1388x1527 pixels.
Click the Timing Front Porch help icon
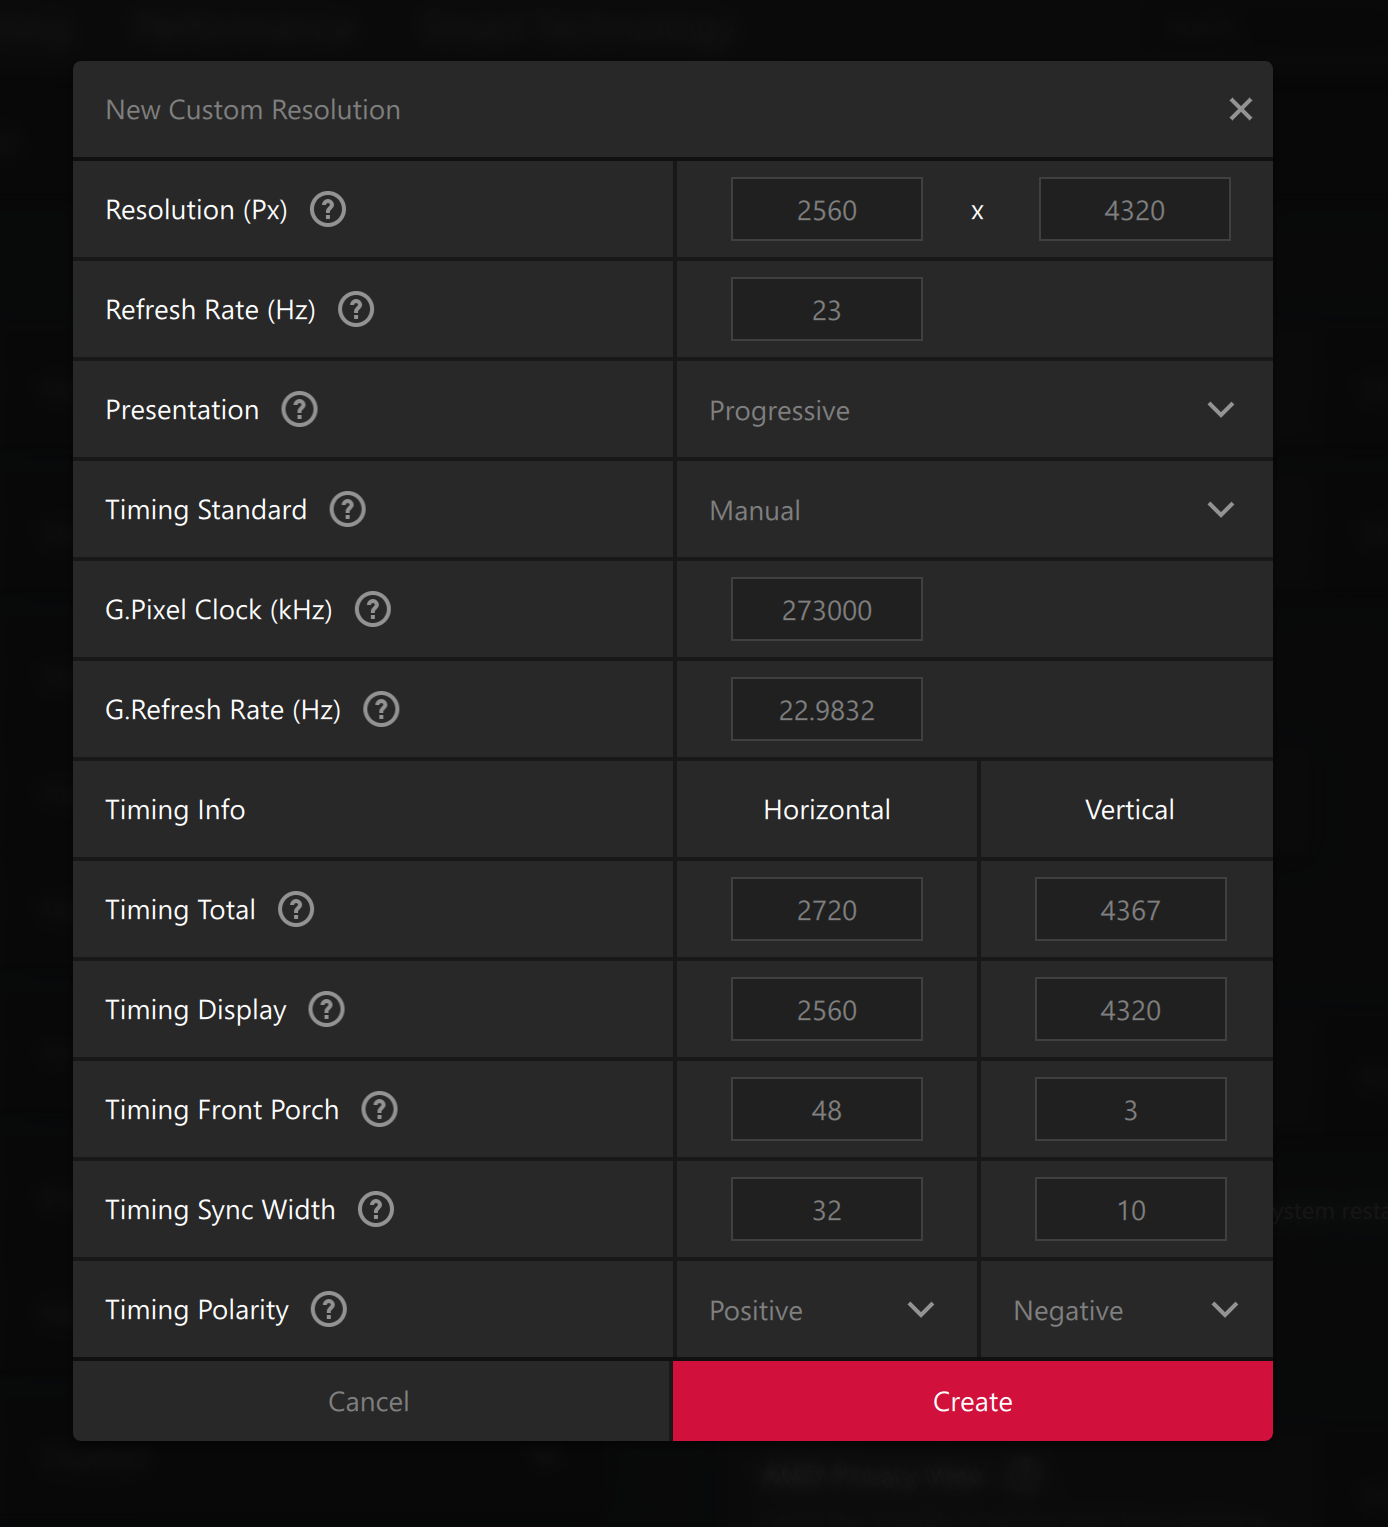click(x=380, y=1110)
